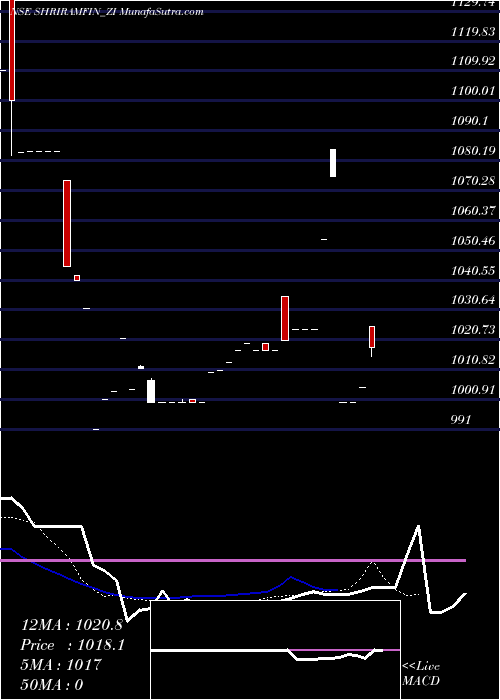The image size is (500, 700).
Task: Click the Live MACD inset chart box
Action: coord(275,650)
